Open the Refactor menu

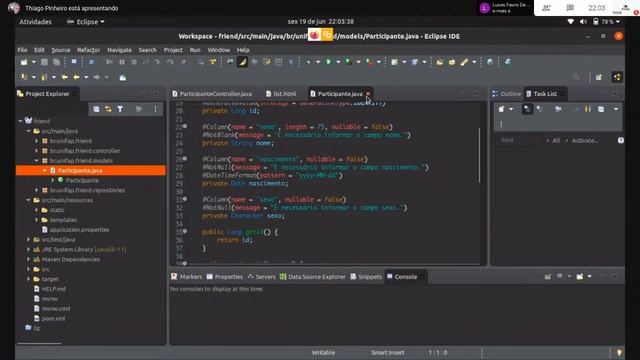(89, 50)
